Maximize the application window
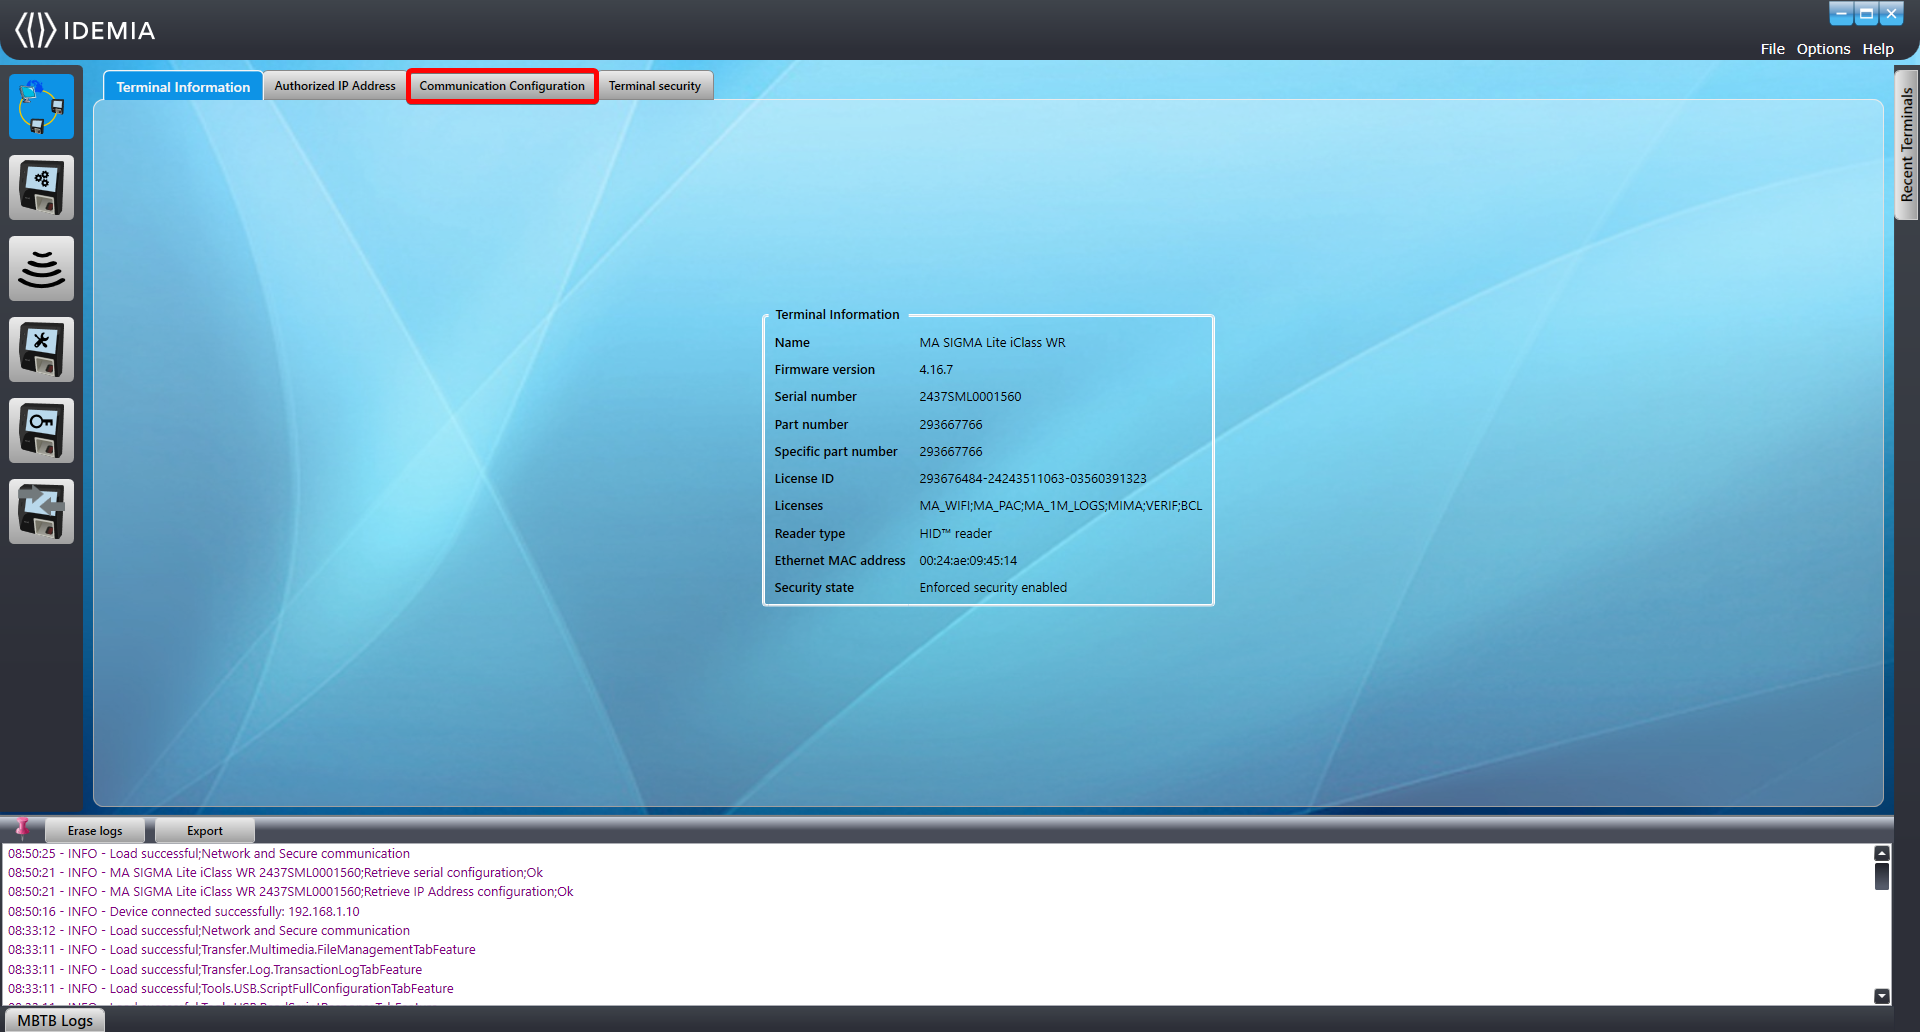The width and height of the screenshot is (1920, 1032). (x=1866, y=13)
